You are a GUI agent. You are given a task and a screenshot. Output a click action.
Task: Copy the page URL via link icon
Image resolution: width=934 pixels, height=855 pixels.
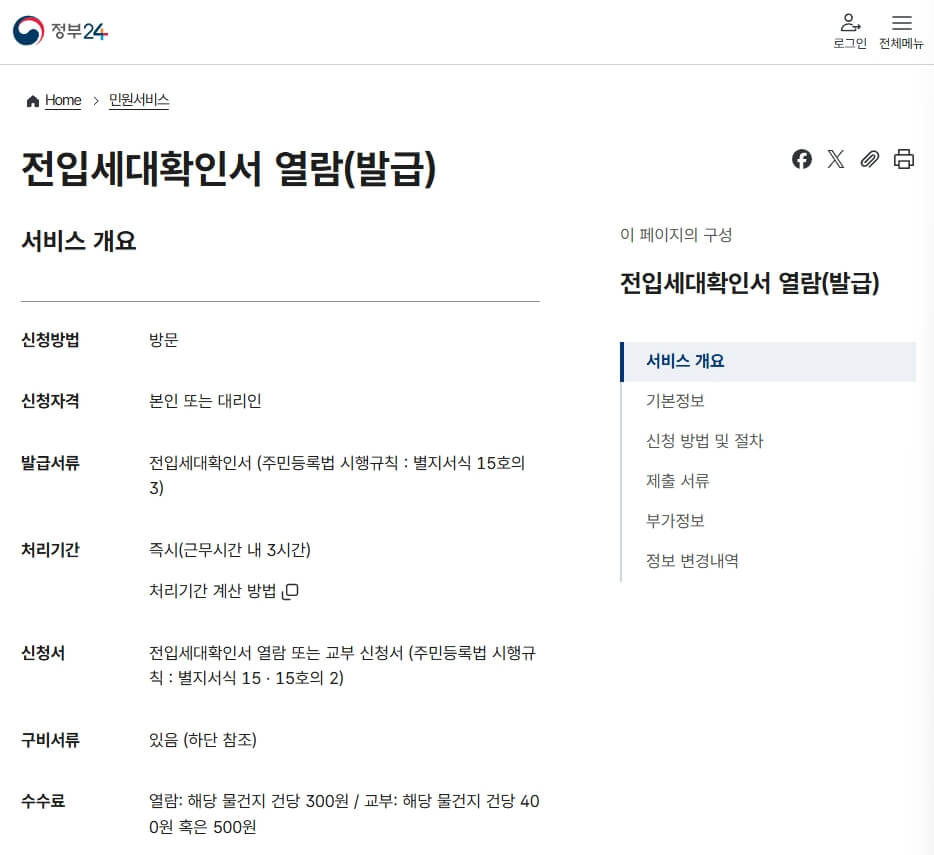coord(868,159)
